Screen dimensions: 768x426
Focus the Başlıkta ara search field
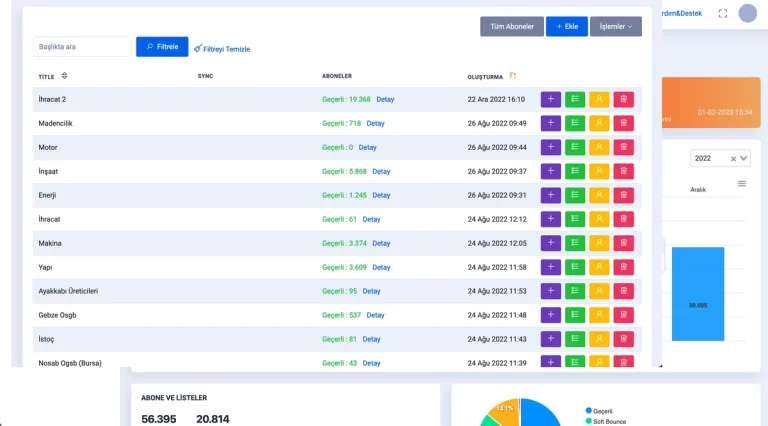pos(82,47)
